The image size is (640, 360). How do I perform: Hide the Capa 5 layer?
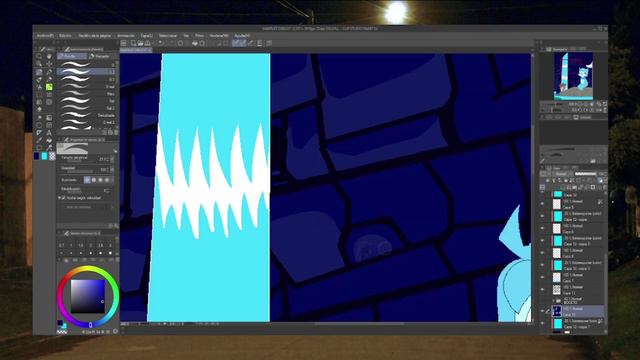coord(542,204)
